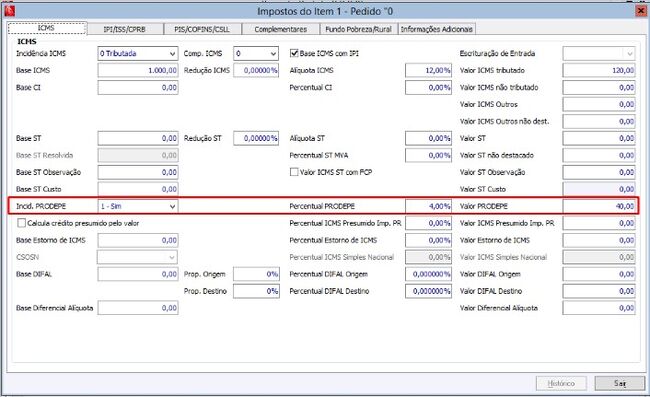Close the Impostos do Item window
Screen dimensions: 650x397
click(x=640, y=11)
